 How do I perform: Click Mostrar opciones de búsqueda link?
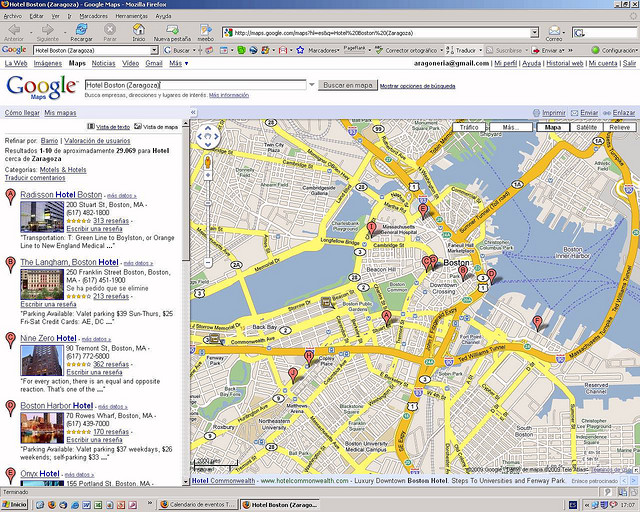tap(418, 86)
